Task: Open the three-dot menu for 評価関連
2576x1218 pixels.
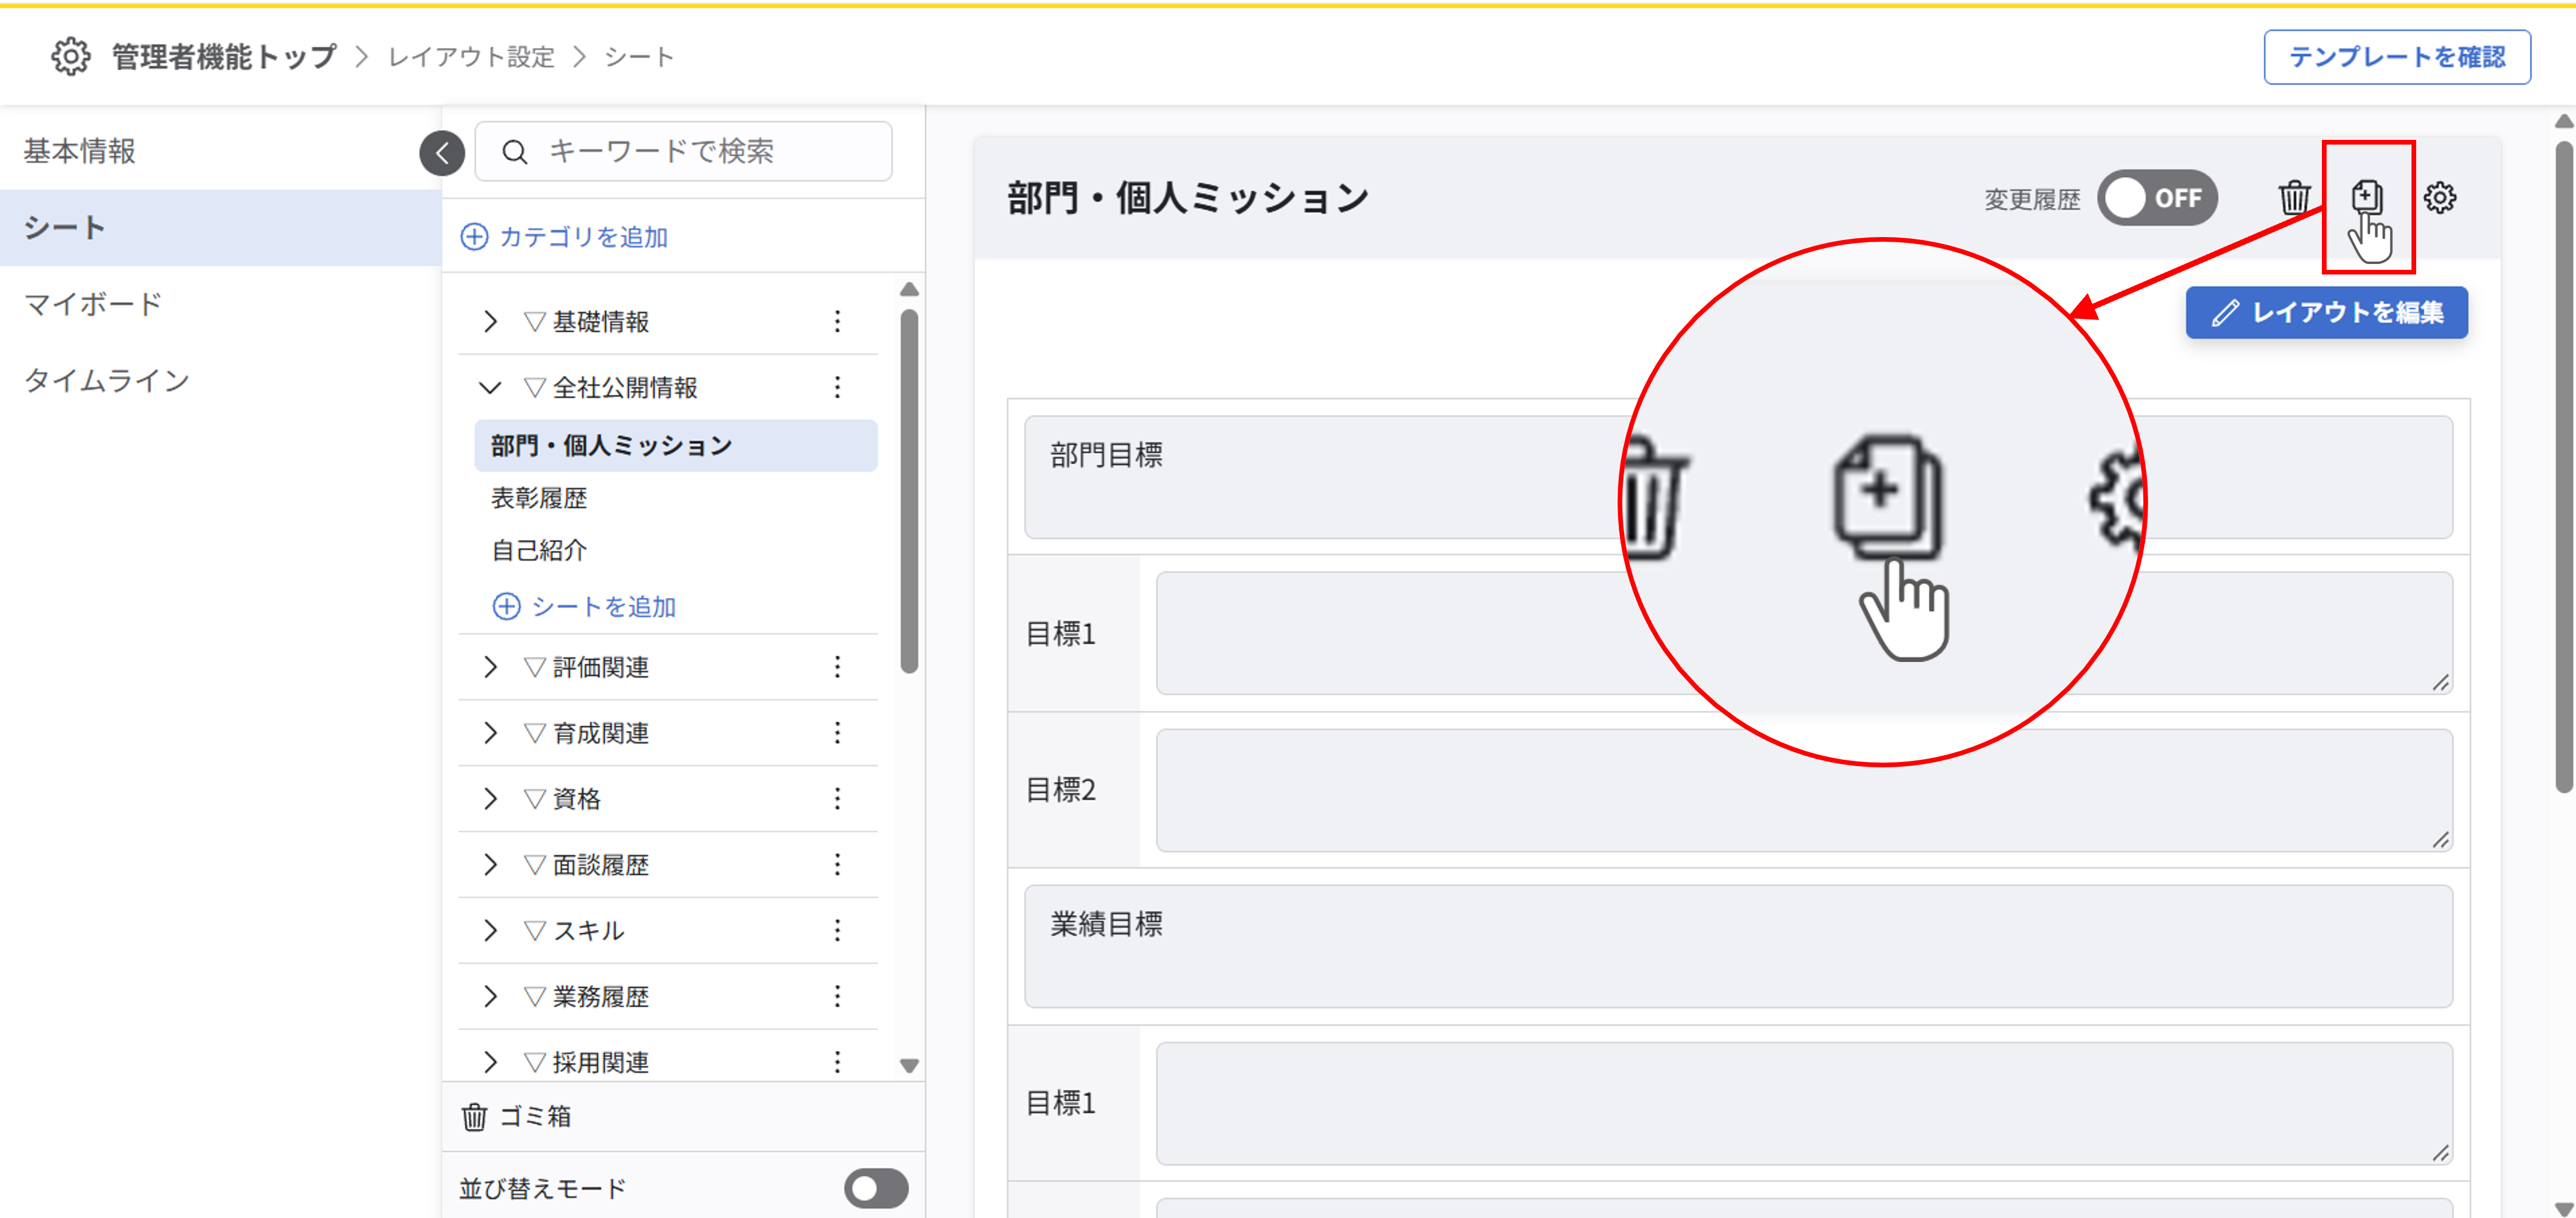Action: [x=837, y=667]
